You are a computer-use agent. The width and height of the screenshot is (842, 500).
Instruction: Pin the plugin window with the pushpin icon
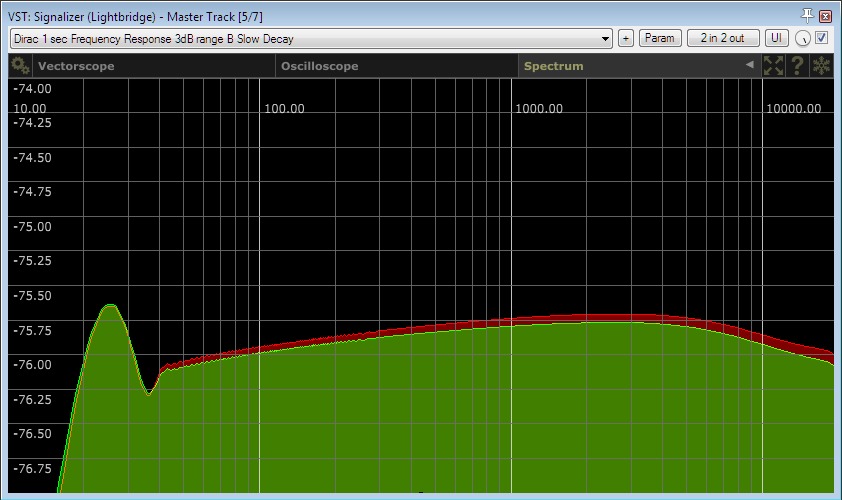click(808, 16)
